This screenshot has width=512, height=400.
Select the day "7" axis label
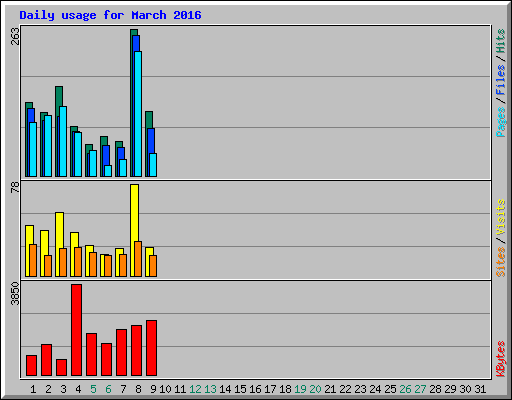(123, 389)
